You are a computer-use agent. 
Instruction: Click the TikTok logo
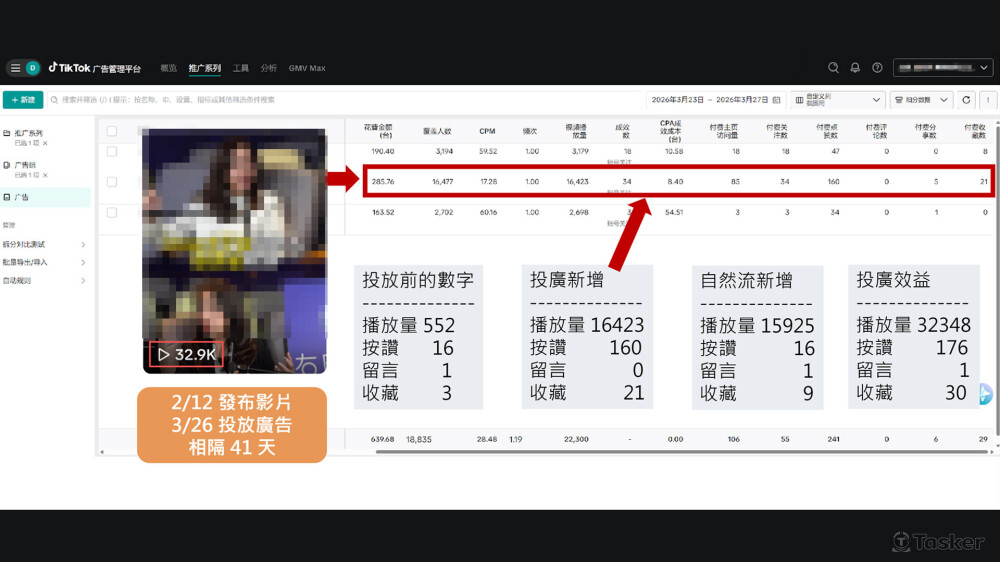coord(70,68)
